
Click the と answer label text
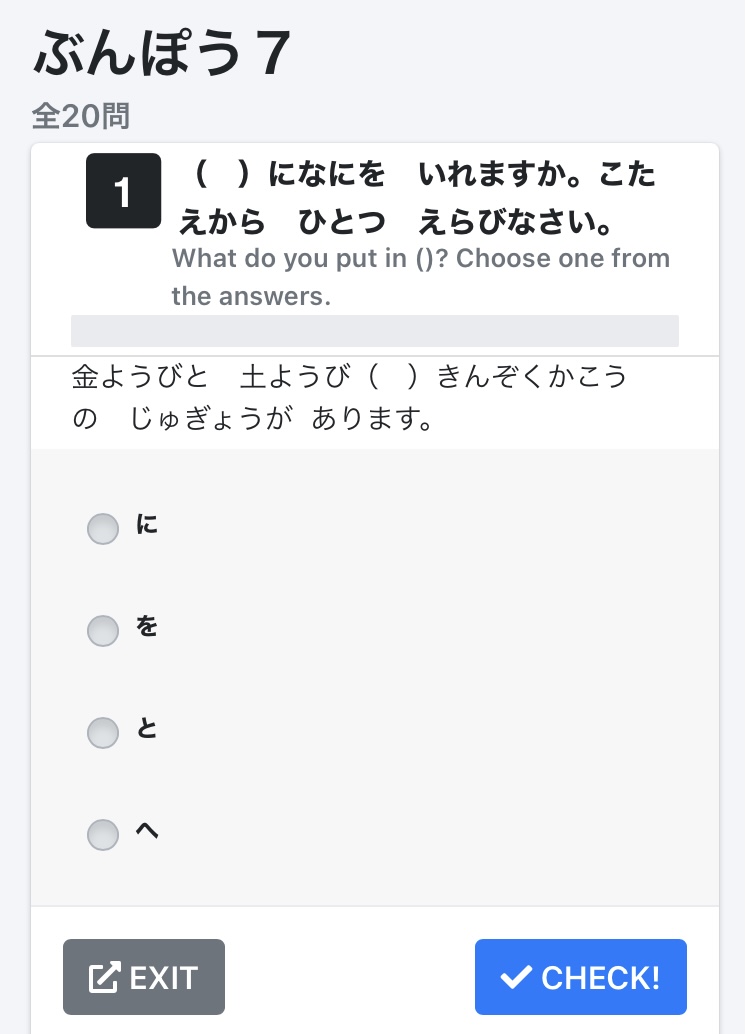(x=147, y=728)
